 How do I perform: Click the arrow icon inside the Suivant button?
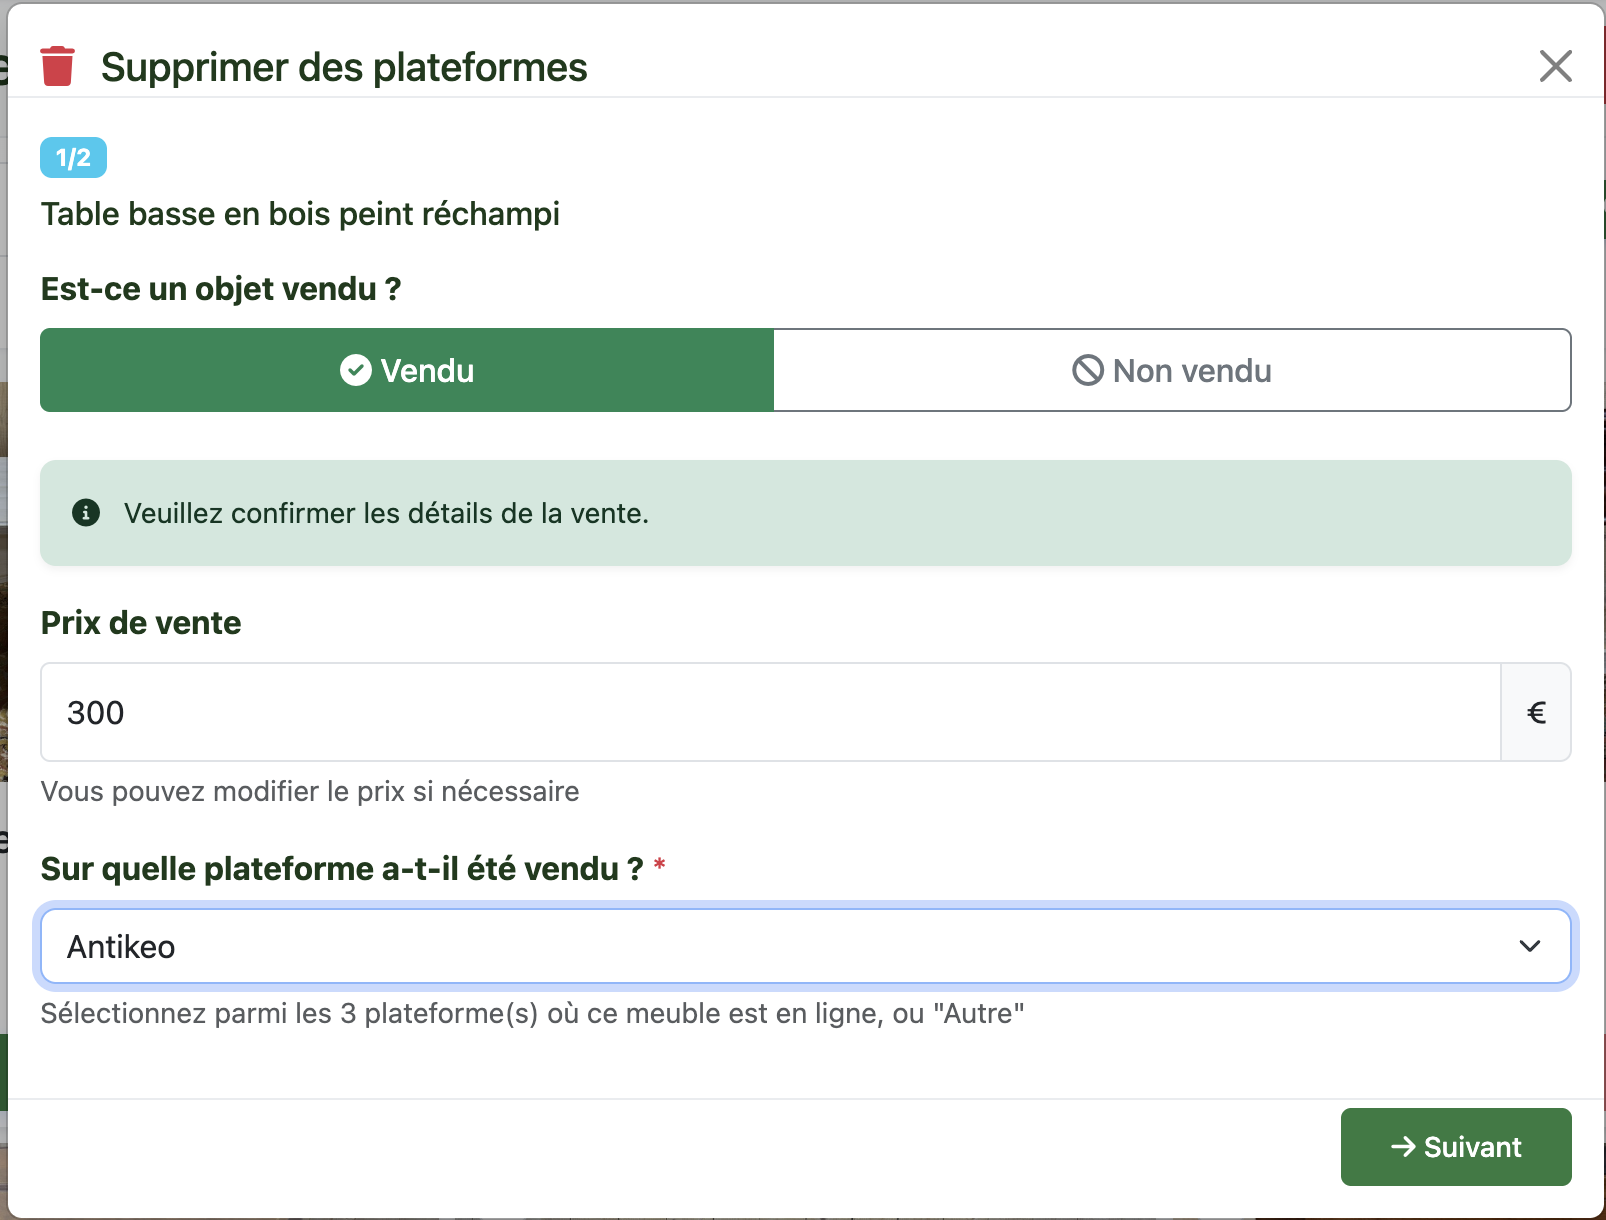point(1404,1147)
